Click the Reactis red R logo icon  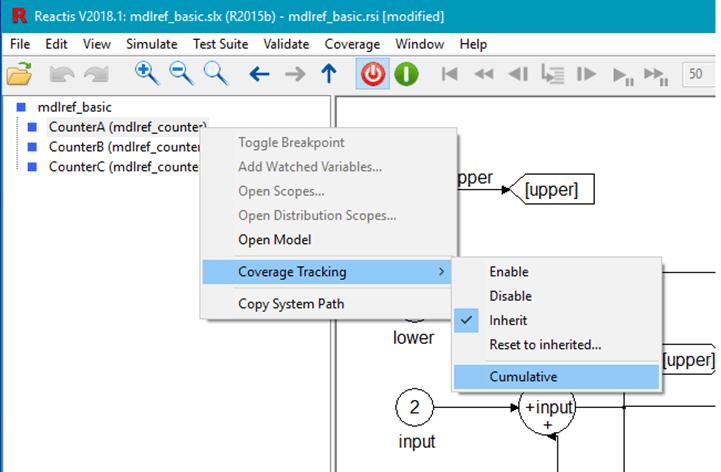click(19, 16)
